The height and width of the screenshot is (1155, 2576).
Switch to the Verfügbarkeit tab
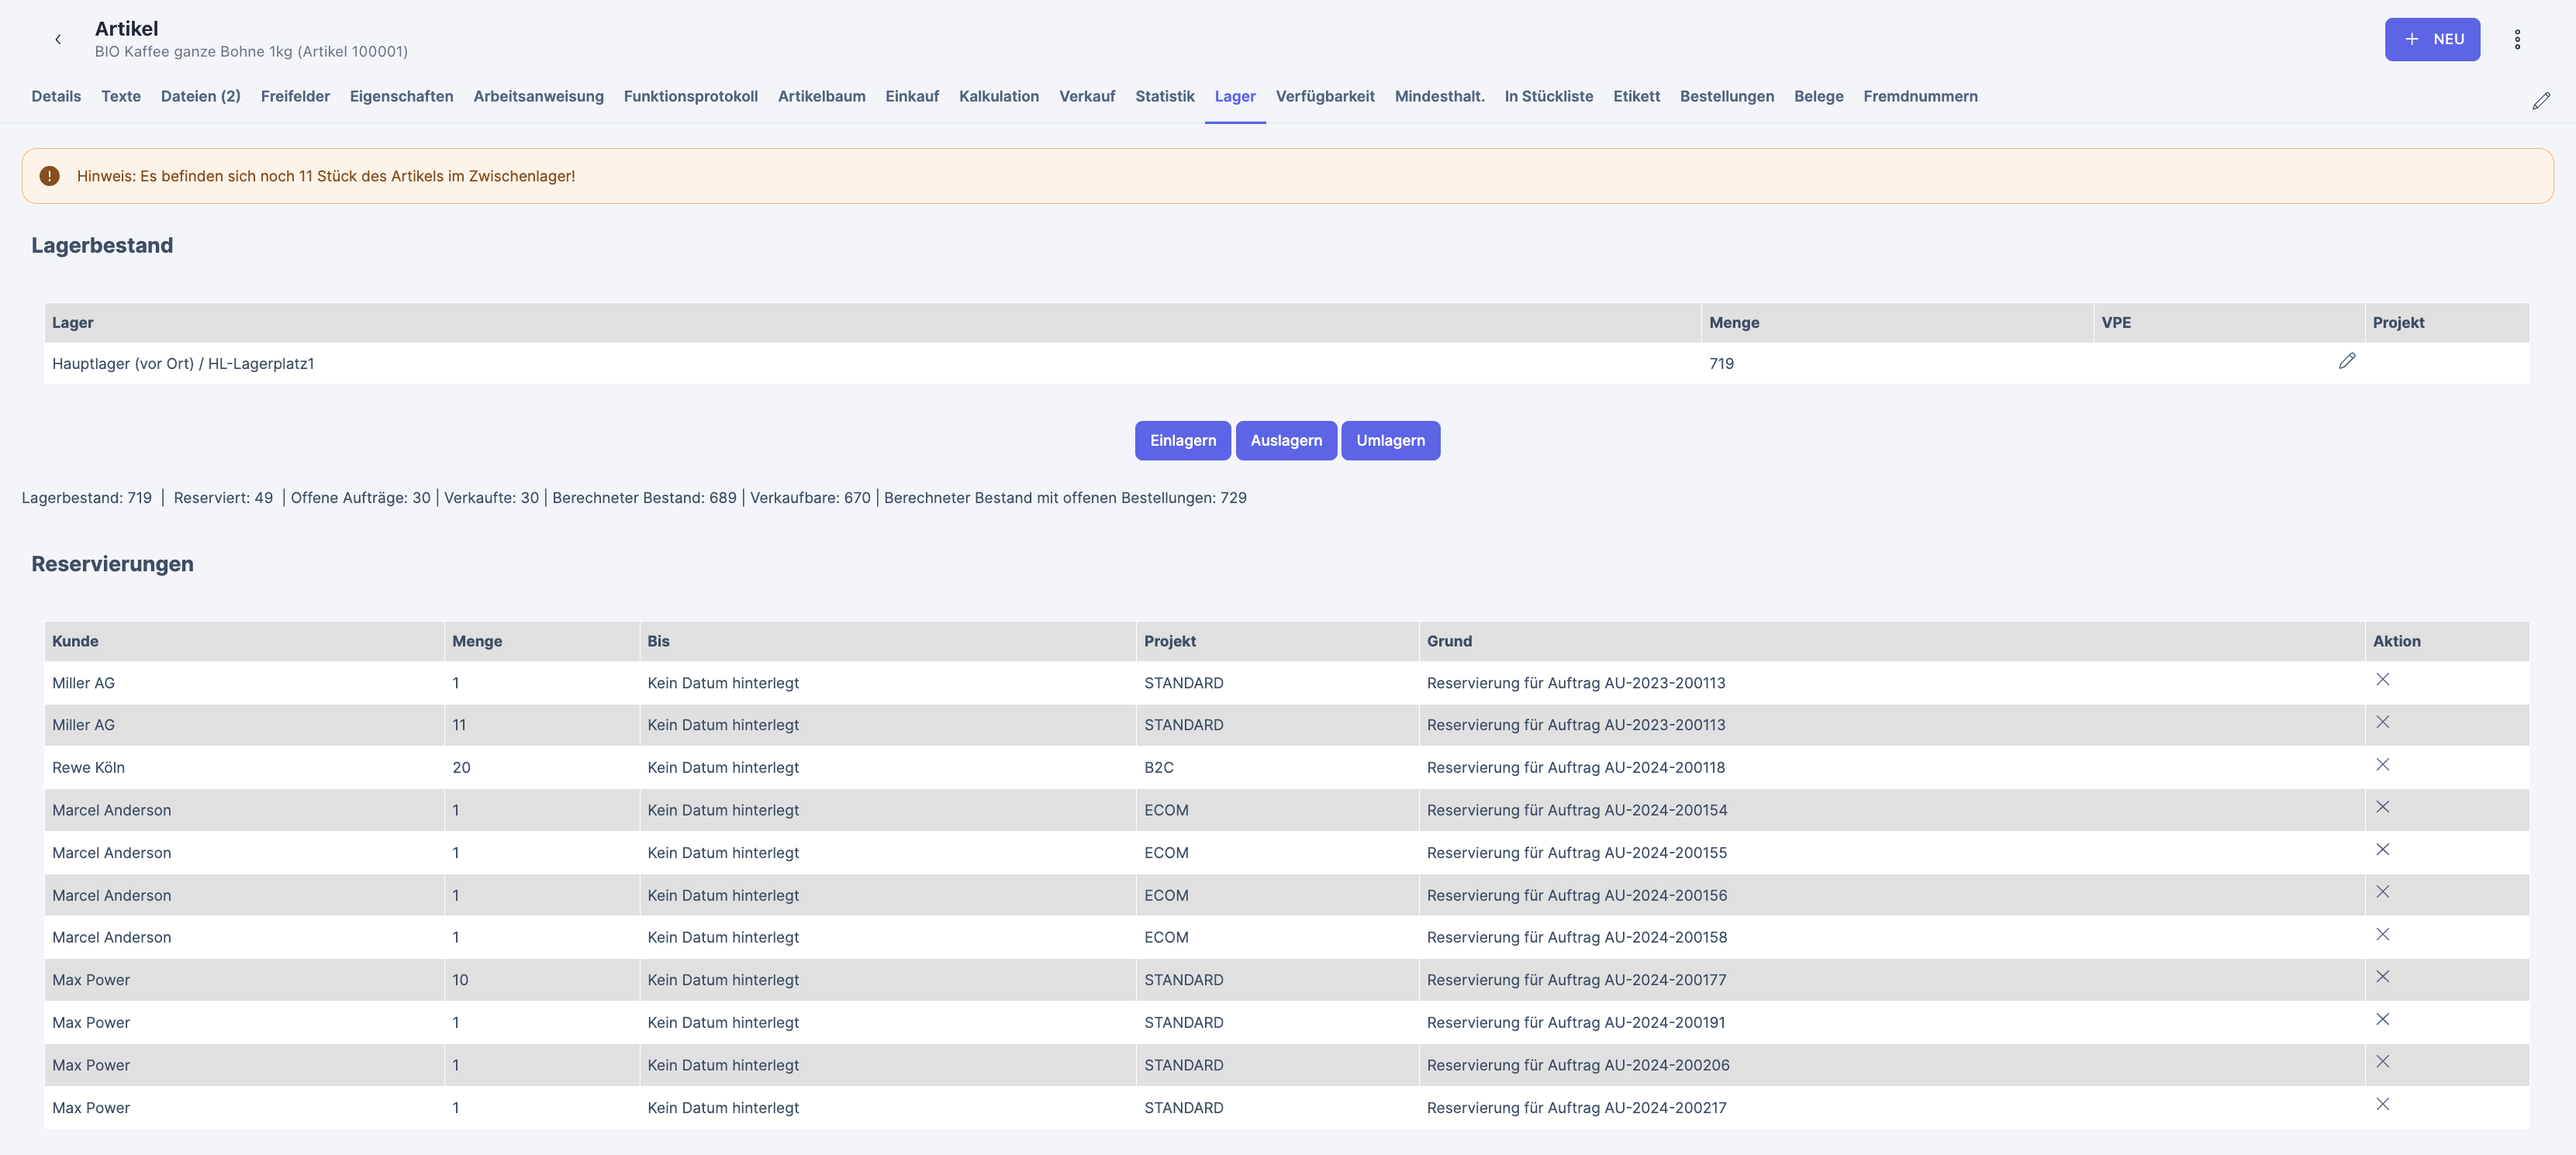[x=1324, y=96]
